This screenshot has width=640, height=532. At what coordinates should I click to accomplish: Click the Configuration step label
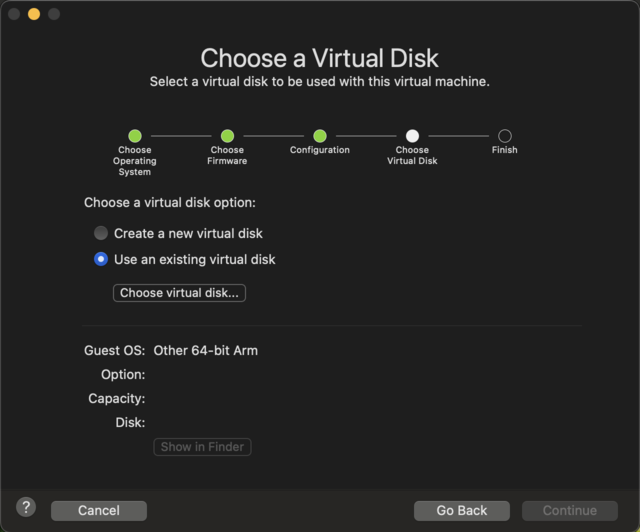[320, 150]
